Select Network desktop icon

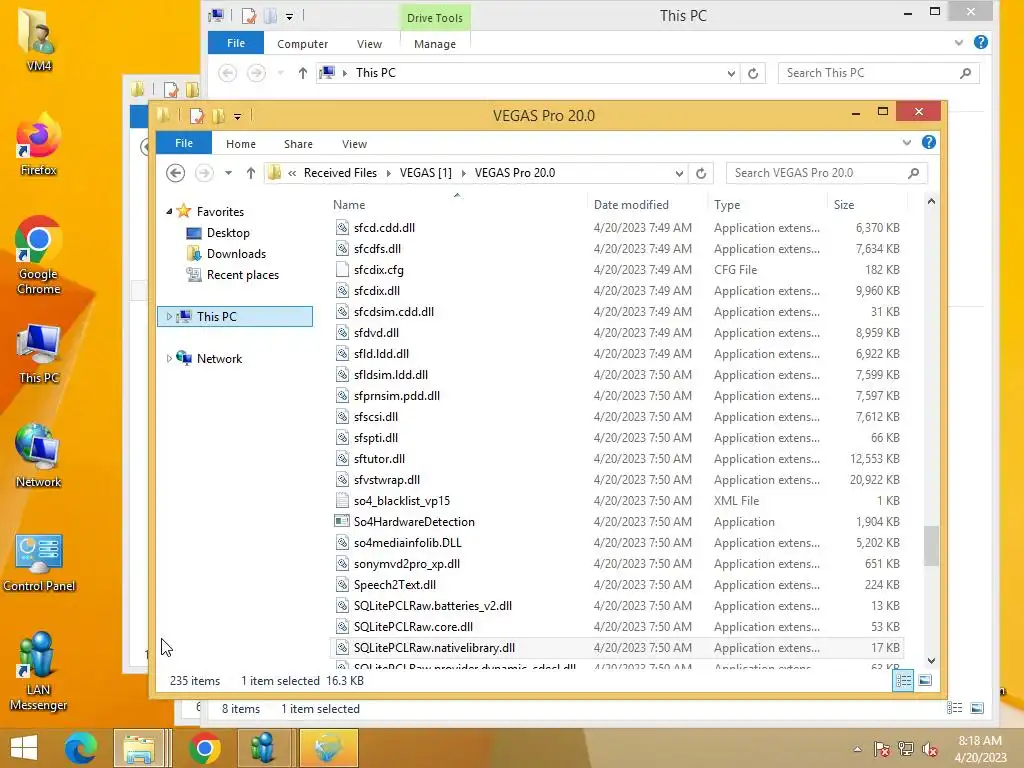[x=38, y=456]
